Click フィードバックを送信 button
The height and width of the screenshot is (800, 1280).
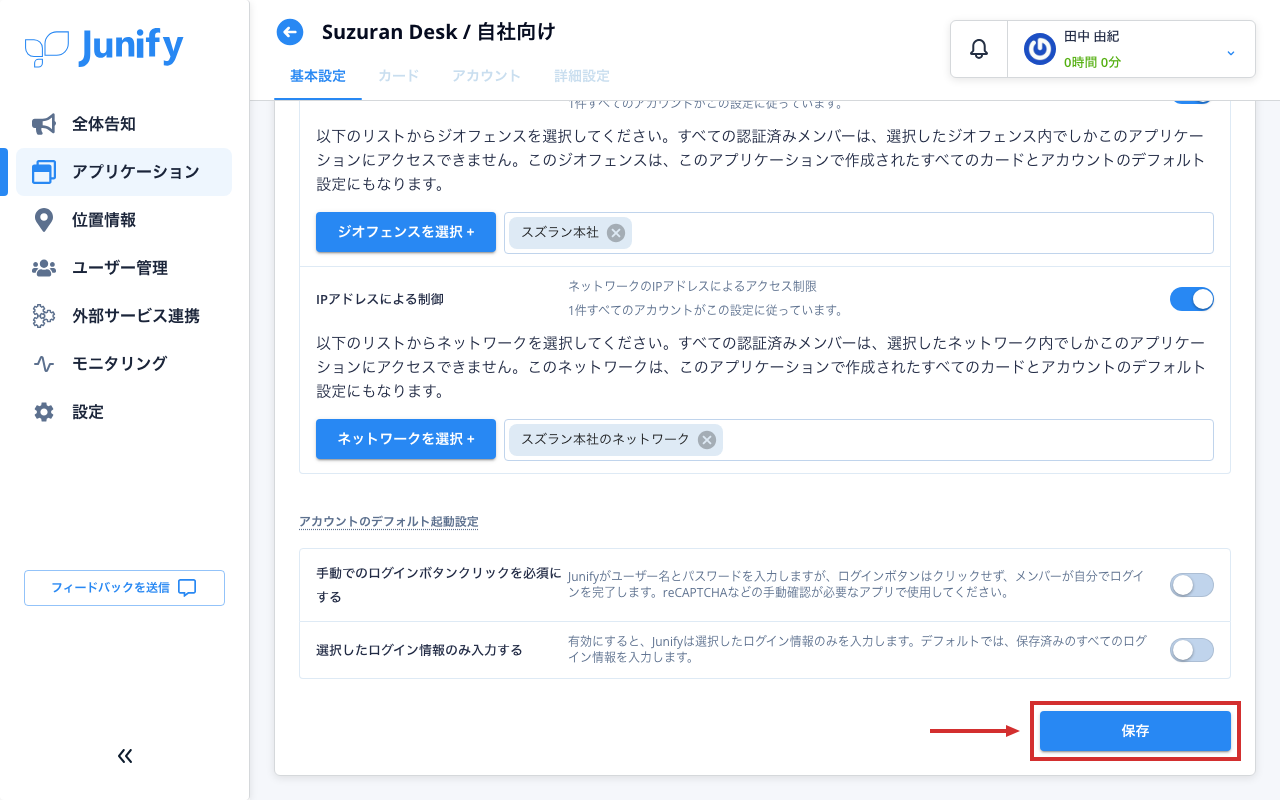pyautogui.click(x=124, y=588)
